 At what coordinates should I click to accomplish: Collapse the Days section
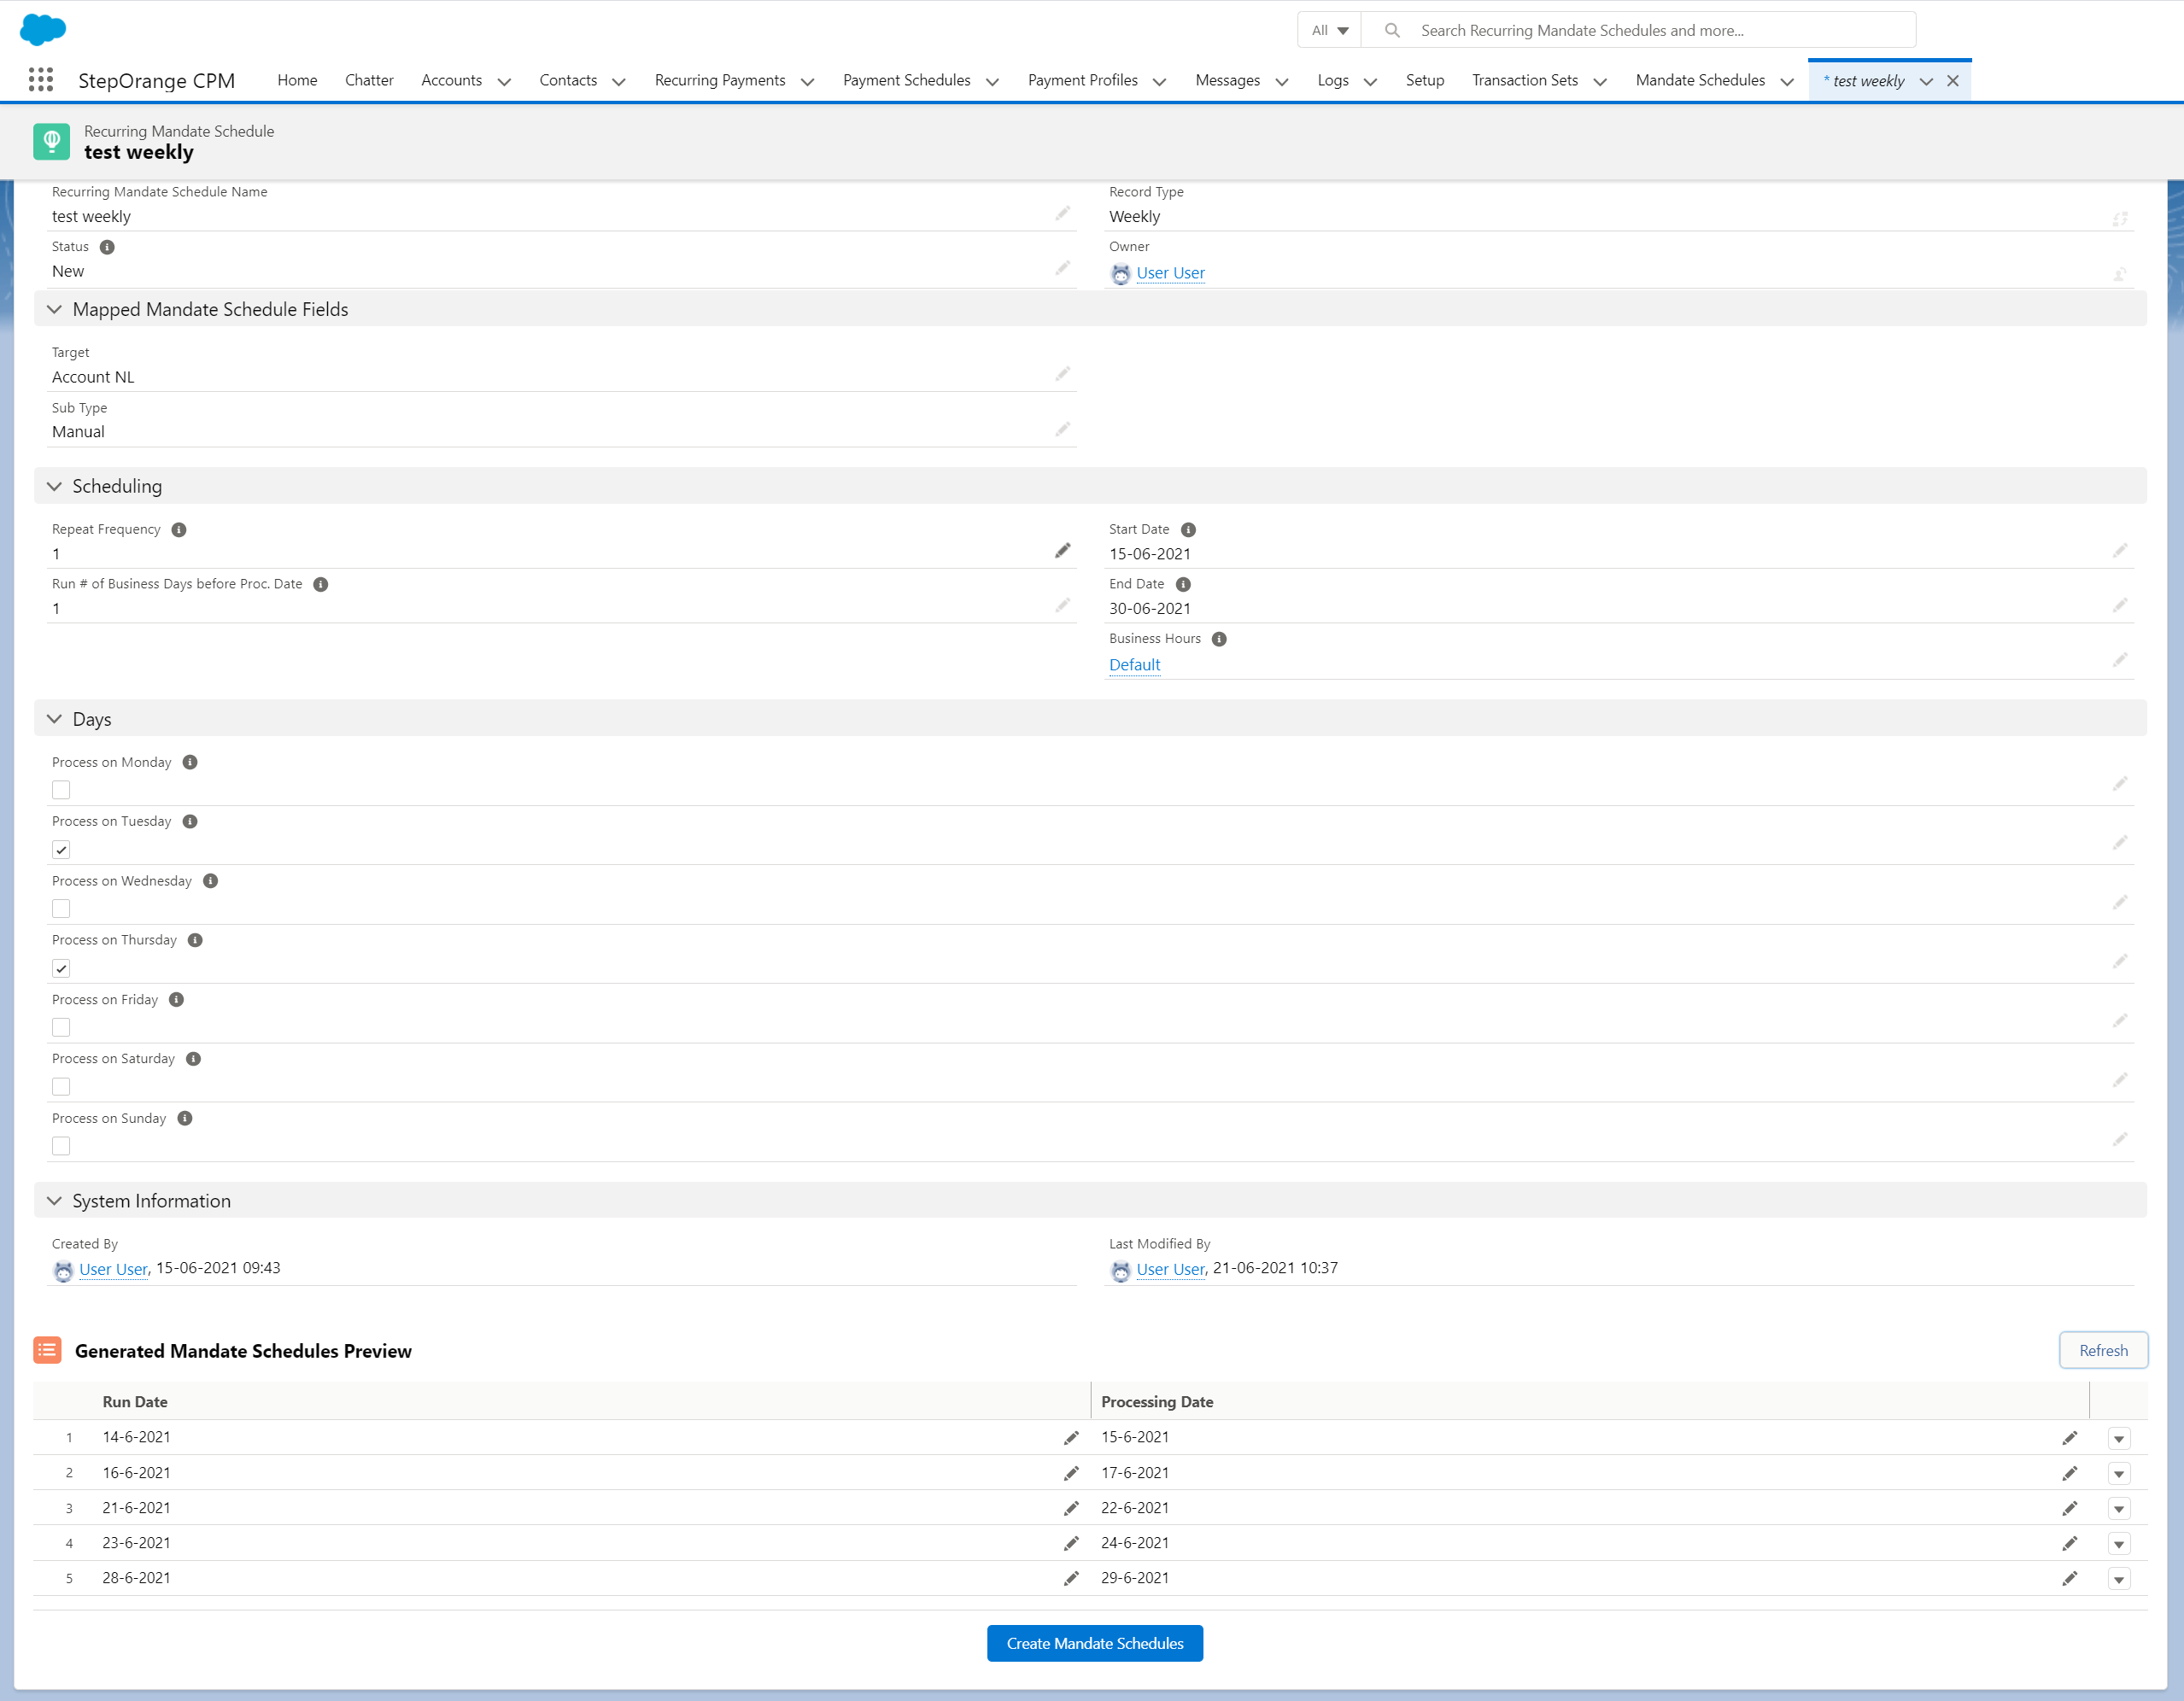click(x=54, y=718)
